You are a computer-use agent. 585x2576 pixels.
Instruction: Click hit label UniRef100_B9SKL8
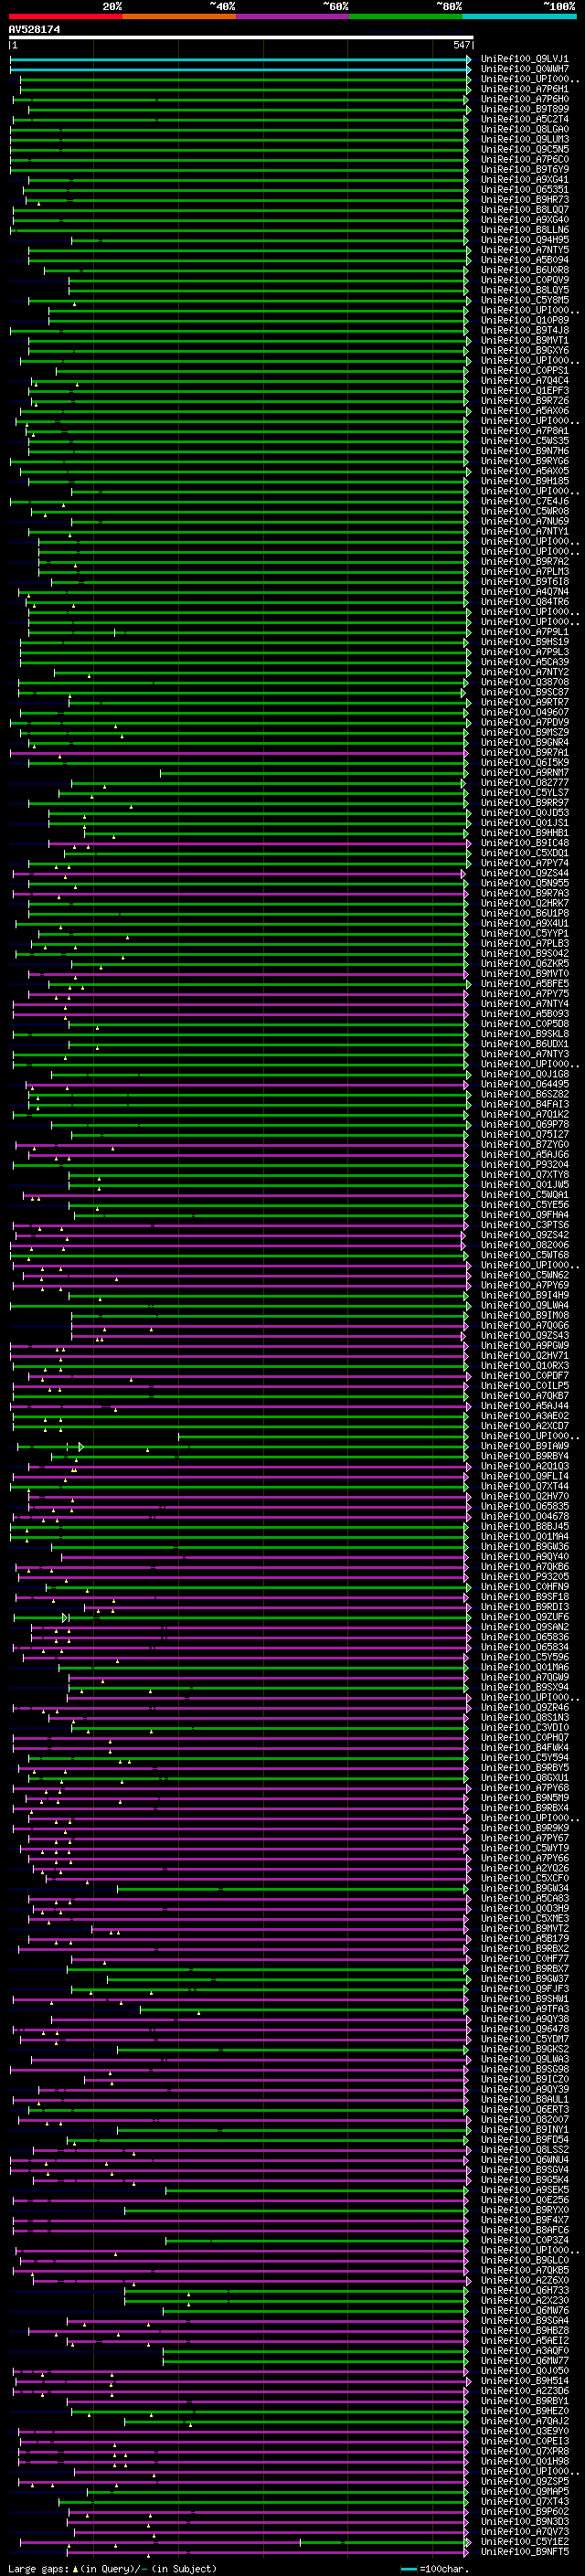524,1034
